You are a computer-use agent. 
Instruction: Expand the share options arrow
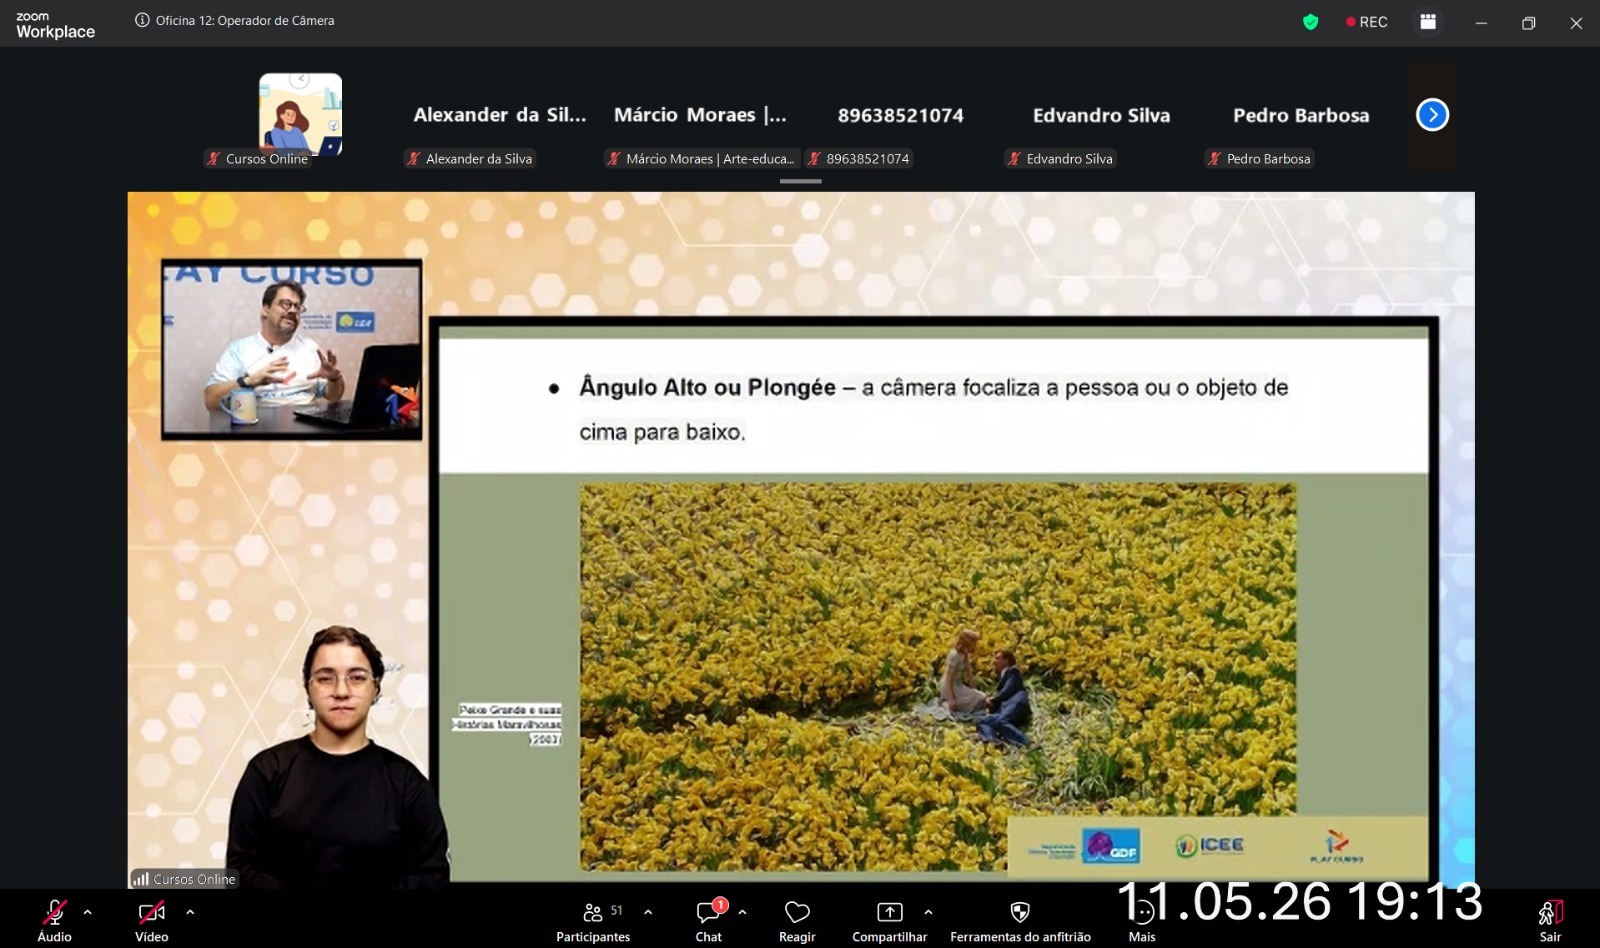pyautogui.click(x=928, y=912)
